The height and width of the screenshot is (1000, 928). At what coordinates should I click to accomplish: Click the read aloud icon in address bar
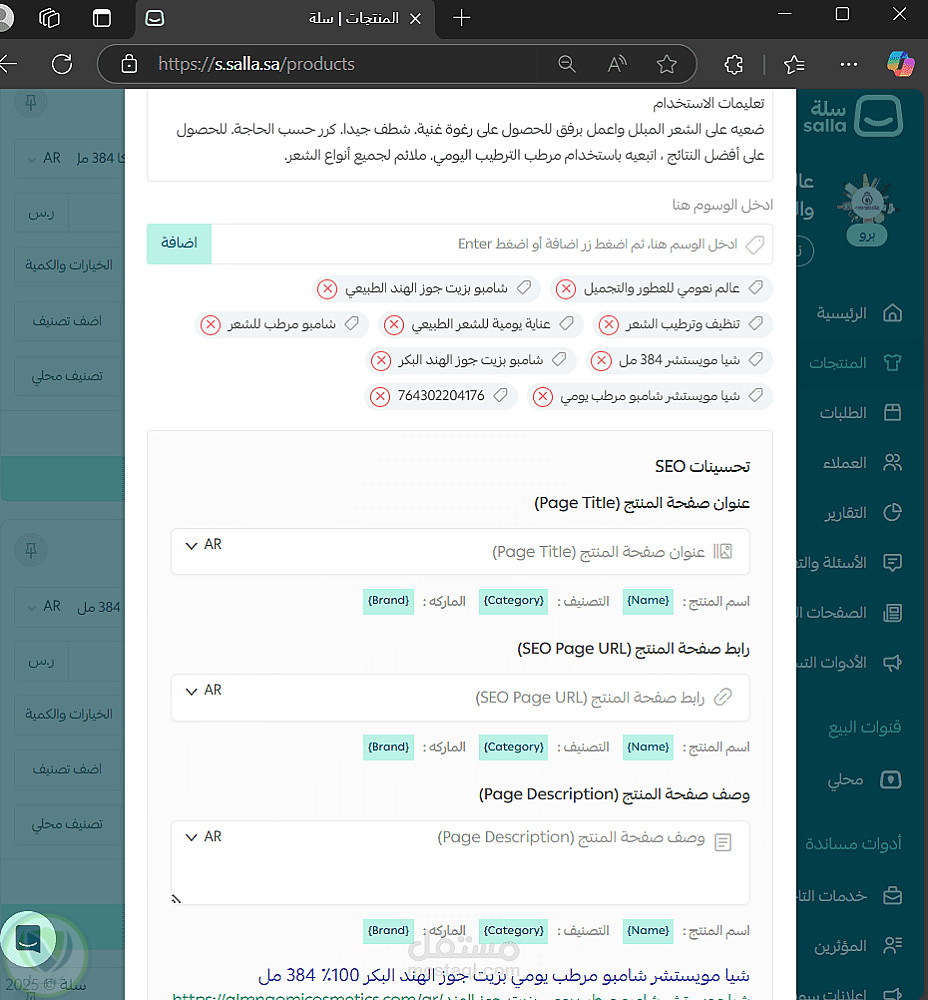point(617,64)
